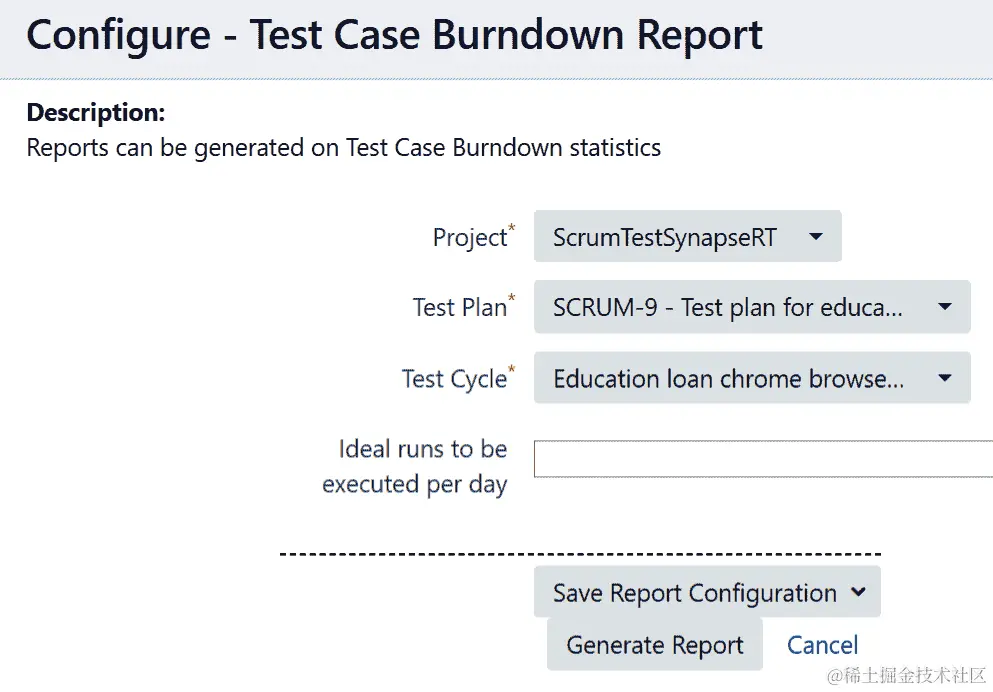
Task: Click the Ideal runs to be executed label
Action: pyautogui.click(x=421, y=466)
